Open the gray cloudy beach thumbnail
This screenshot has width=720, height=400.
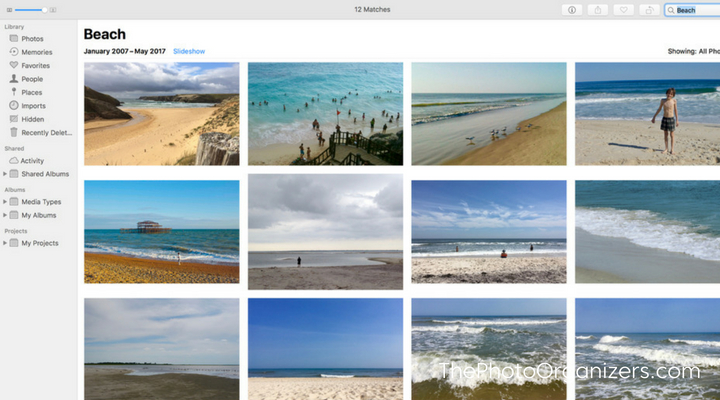pos(326,232)
